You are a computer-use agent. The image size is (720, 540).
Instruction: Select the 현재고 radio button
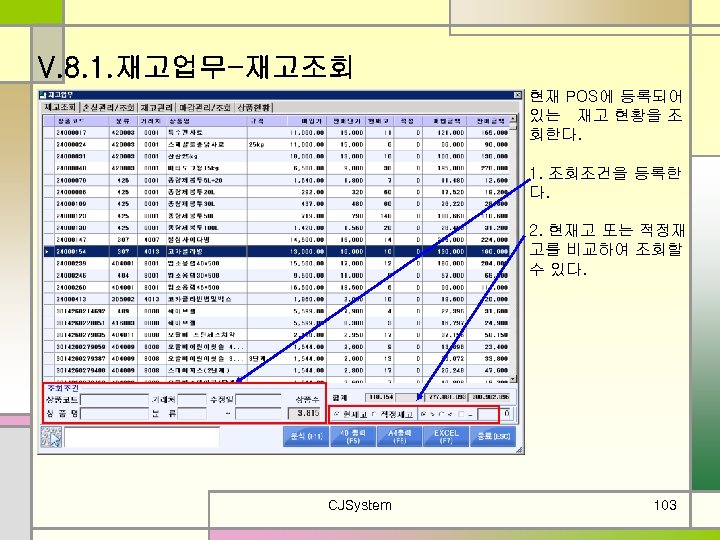(337, 414)
